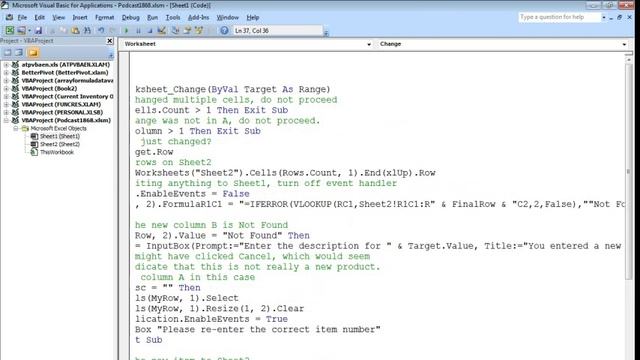Open the Insert UserForm dropdown arrow
This screenshot has width=640, height=360.
pyautogui.click(x=29, y=31)
